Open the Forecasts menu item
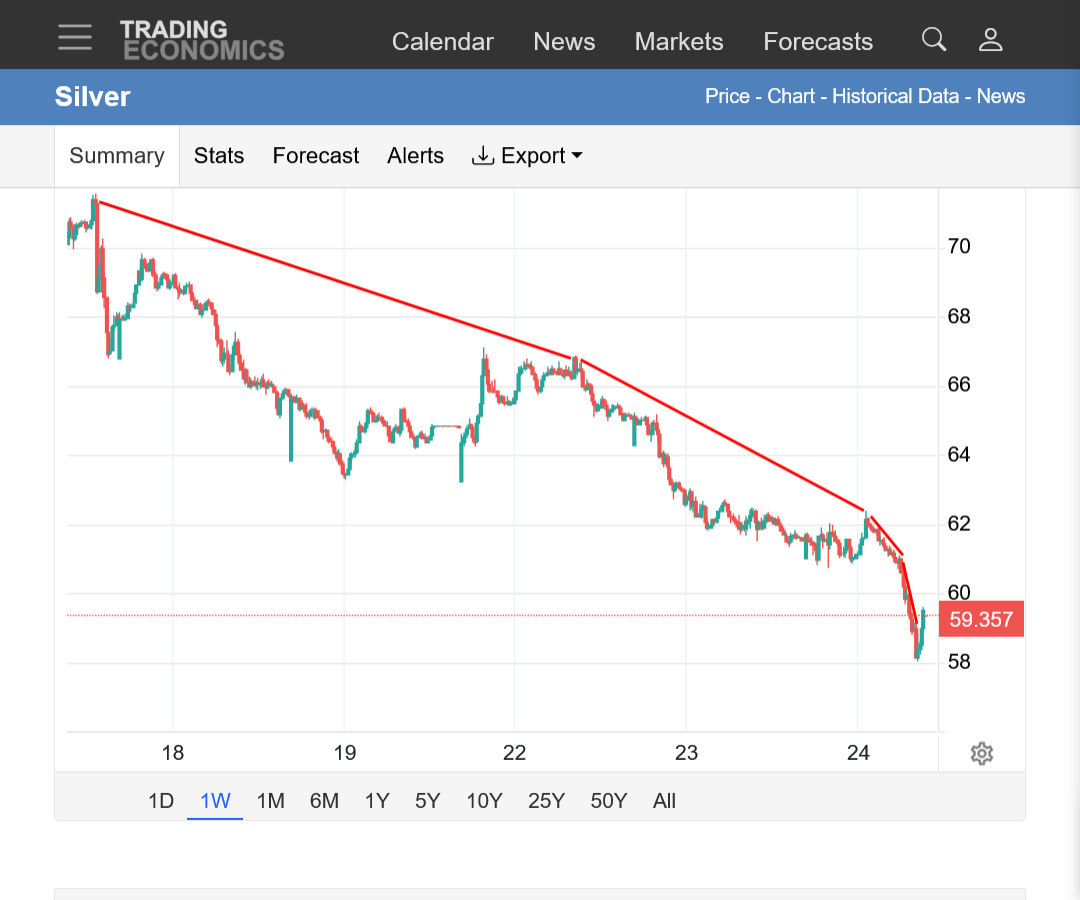The height and width of the screenshot is (900, 1080). [x=818, y=41]
